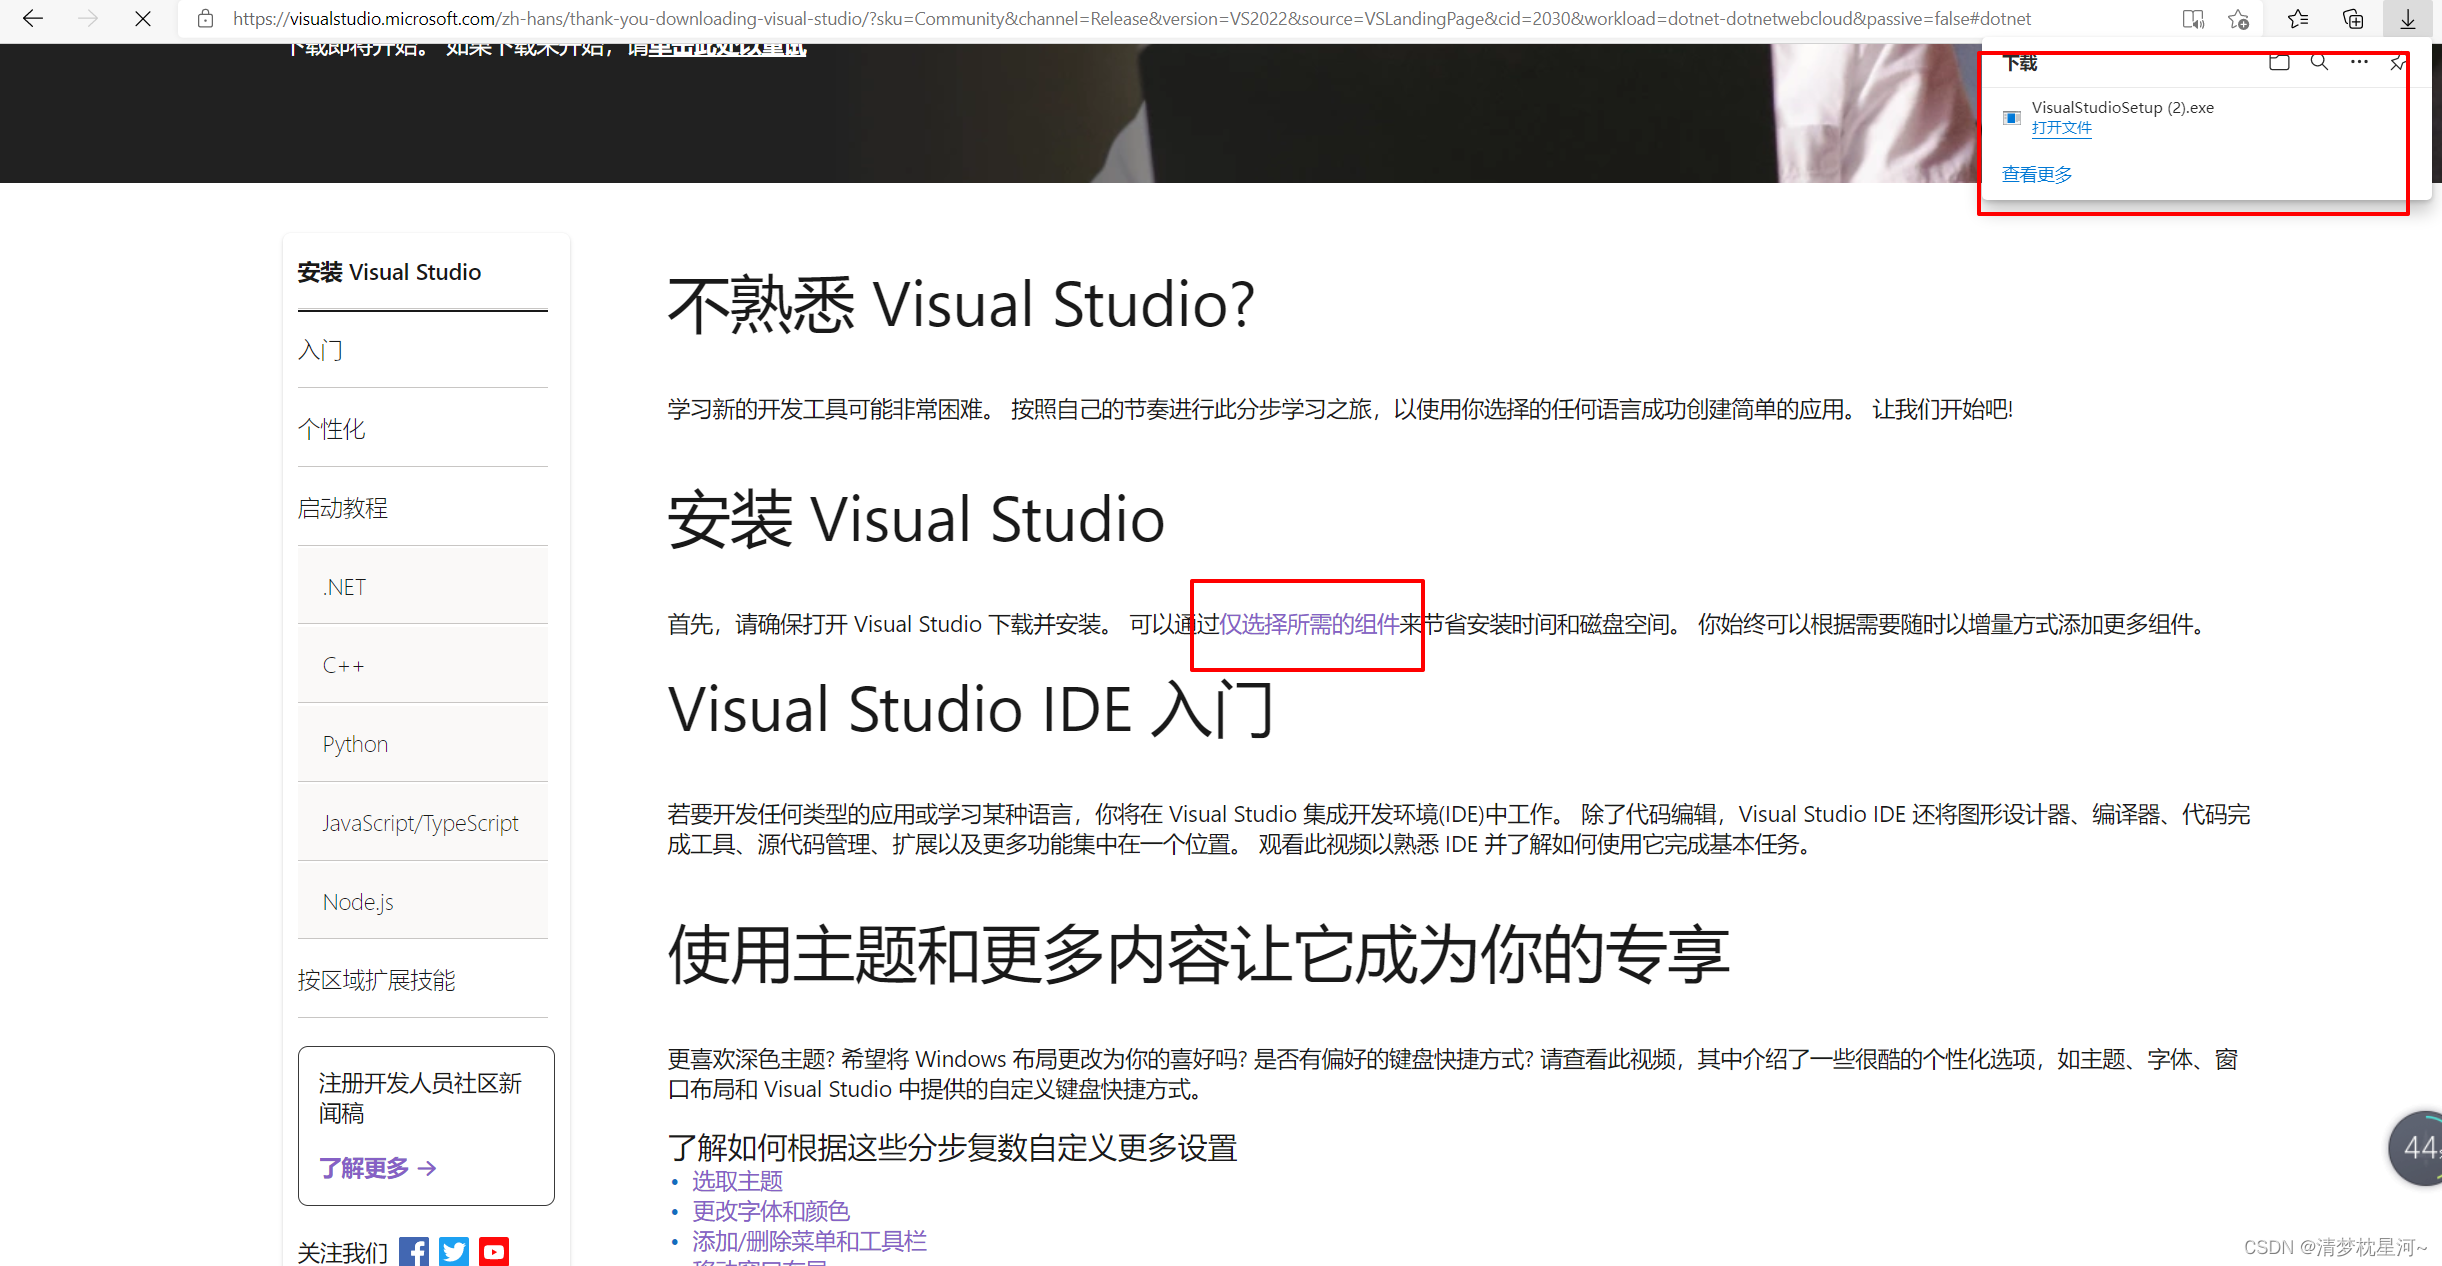Click the 打开文件 link
The height and width of the screenshot is (1266, 2442).
[x=2061, y=128]
